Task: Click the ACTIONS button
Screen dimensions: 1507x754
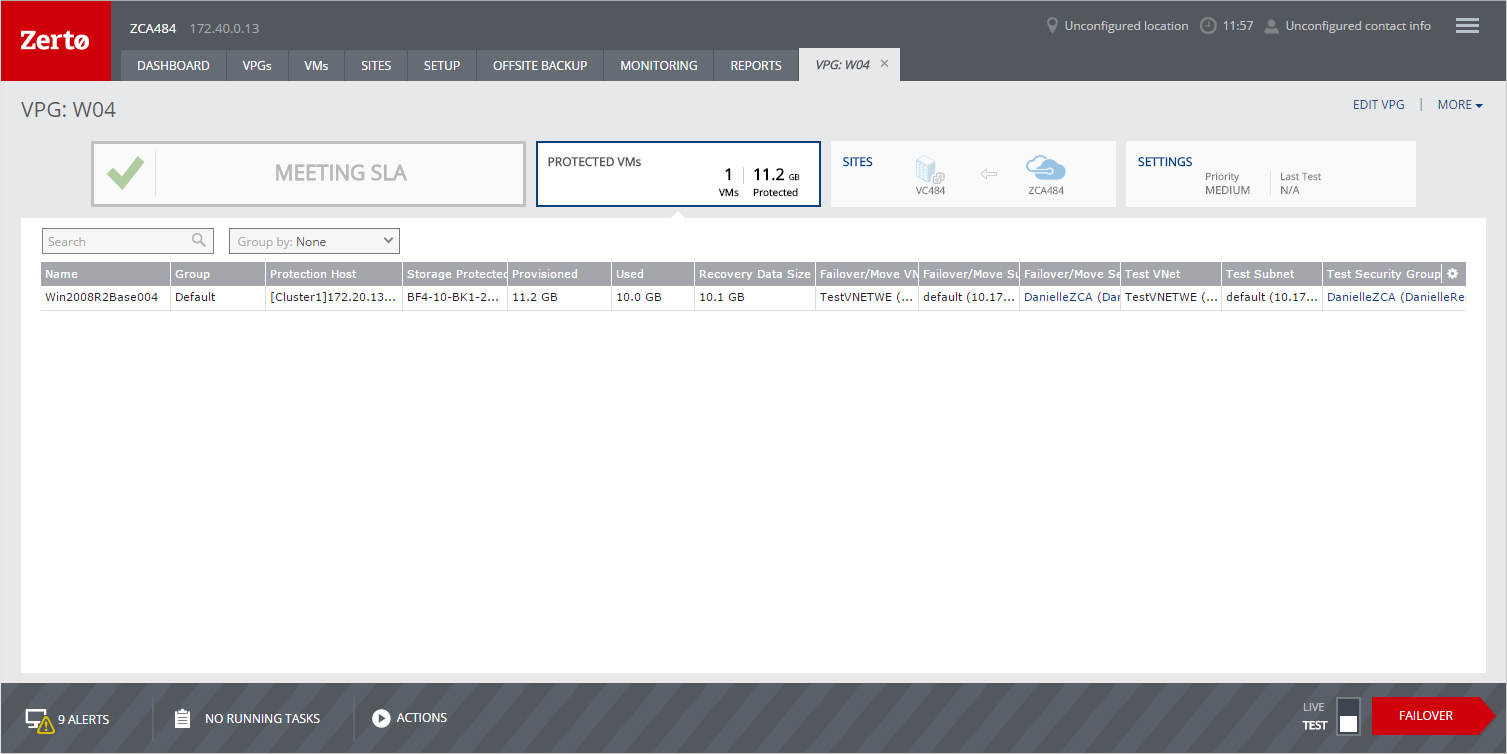Action: [422, 717]
